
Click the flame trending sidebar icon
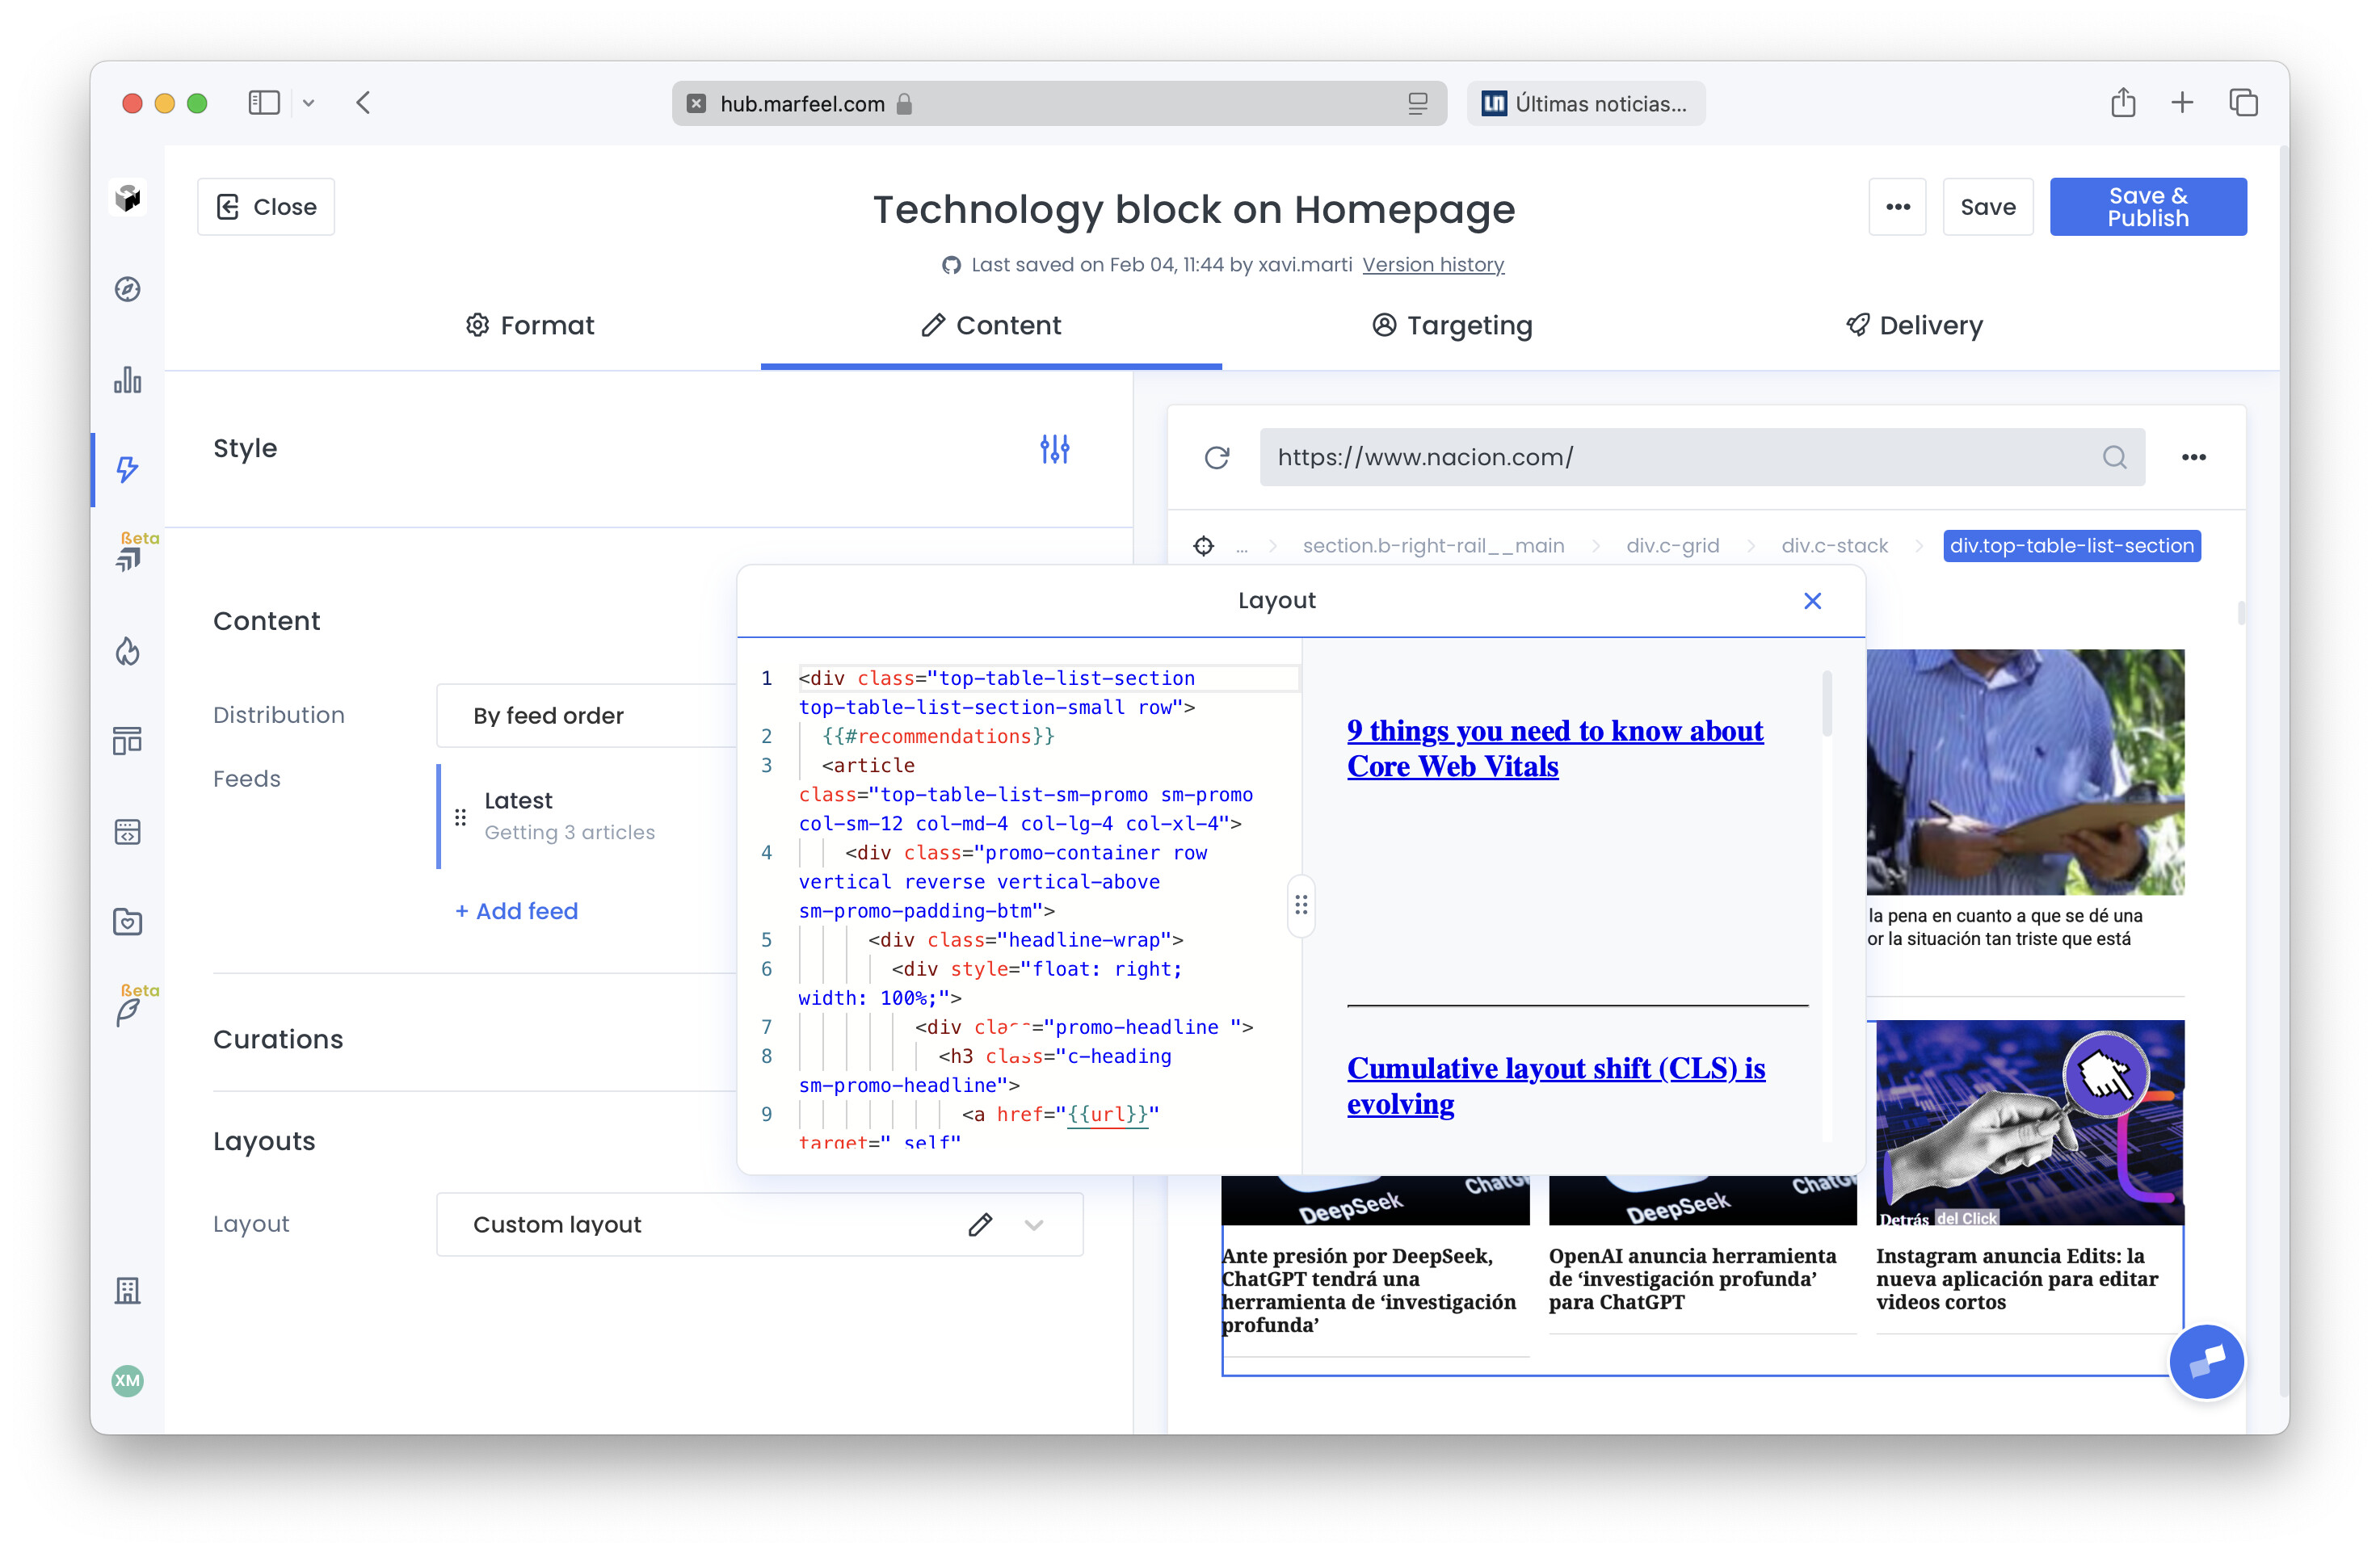pos(127,652)
